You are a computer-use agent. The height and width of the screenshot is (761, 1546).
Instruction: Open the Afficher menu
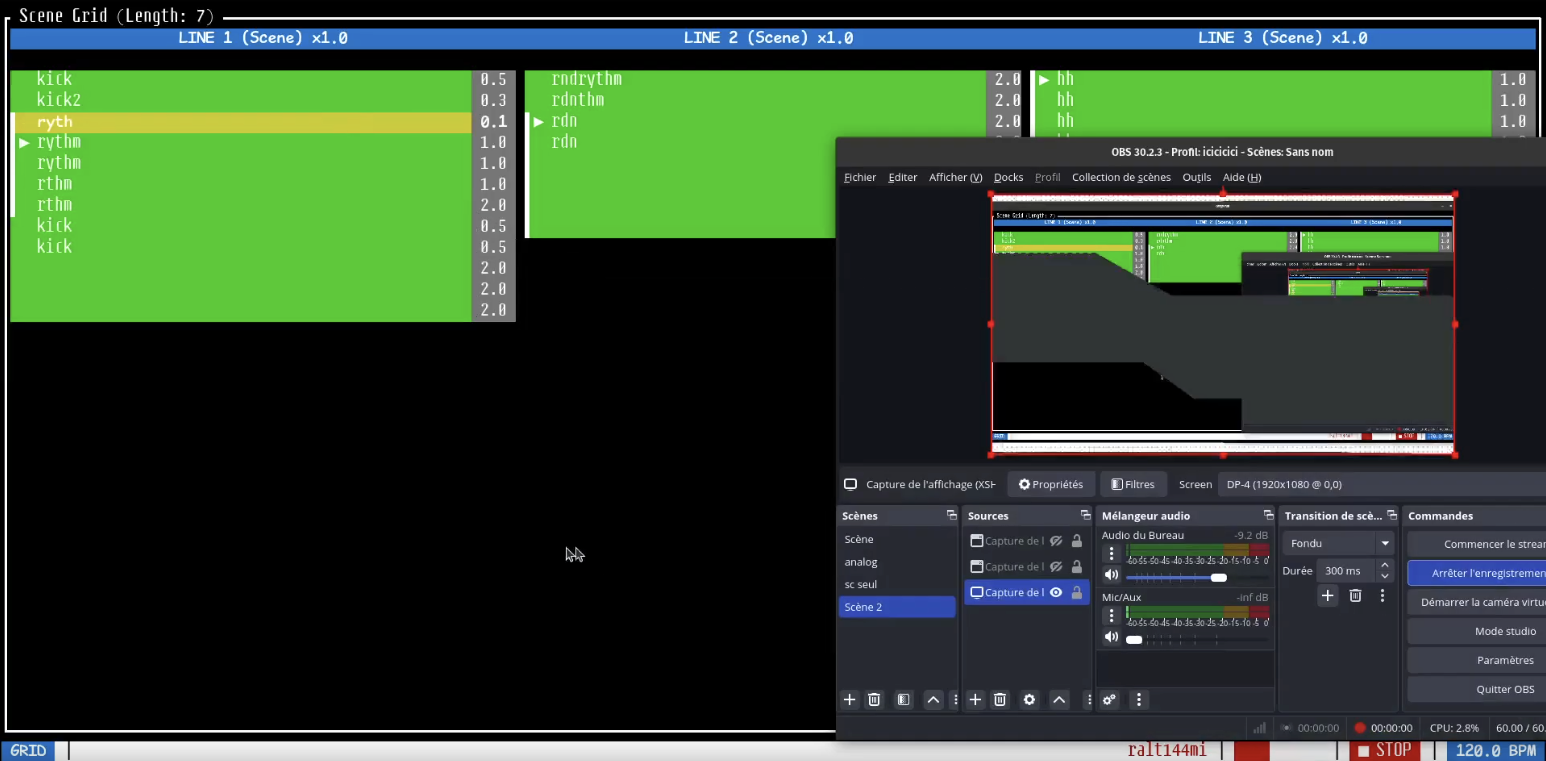point(955,177)
